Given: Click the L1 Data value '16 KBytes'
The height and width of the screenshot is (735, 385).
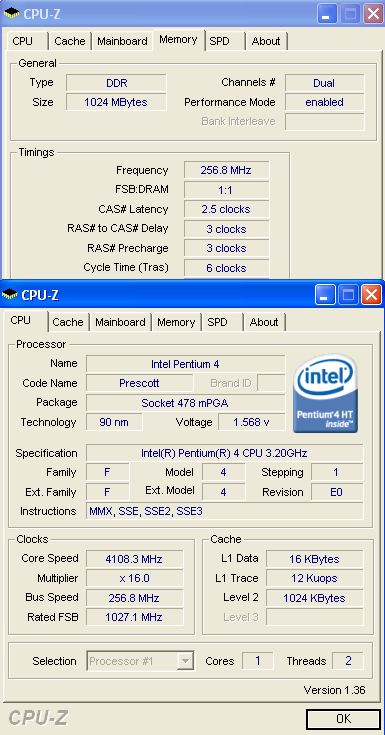Looking at the screenshot, I should (x=315, y=559).
